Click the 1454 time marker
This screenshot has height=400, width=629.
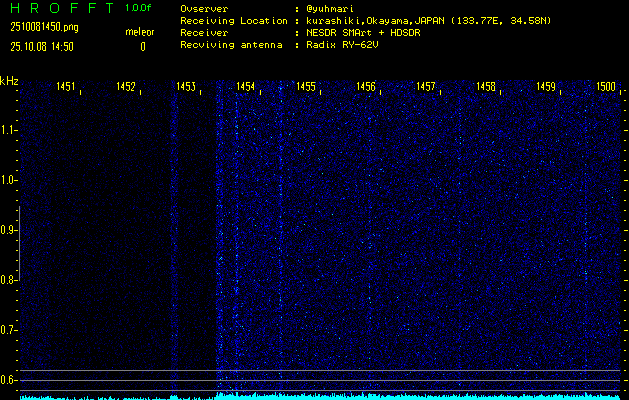[245, 88]
